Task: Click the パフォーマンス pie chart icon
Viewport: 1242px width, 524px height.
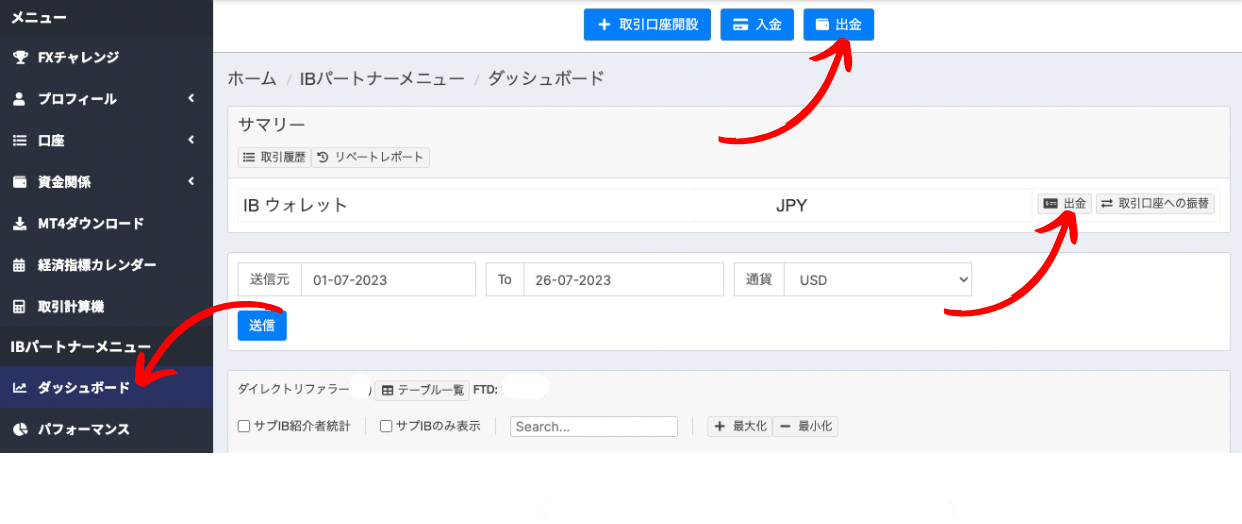Action: click(20, 429)
